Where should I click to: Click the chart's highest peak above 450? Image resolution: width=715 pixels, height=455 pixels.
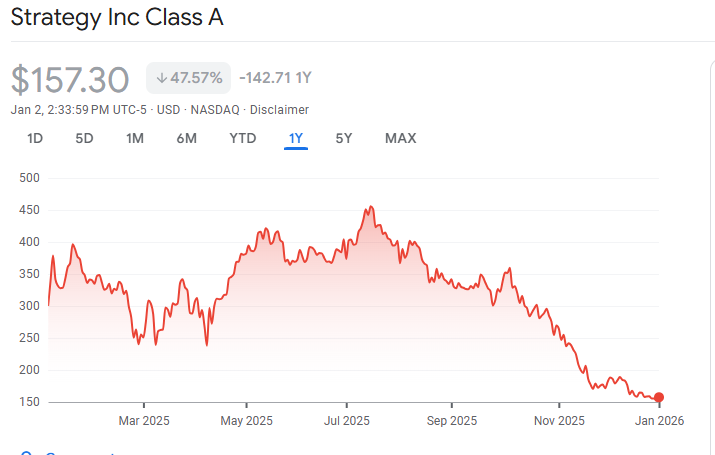pos(371,208)
